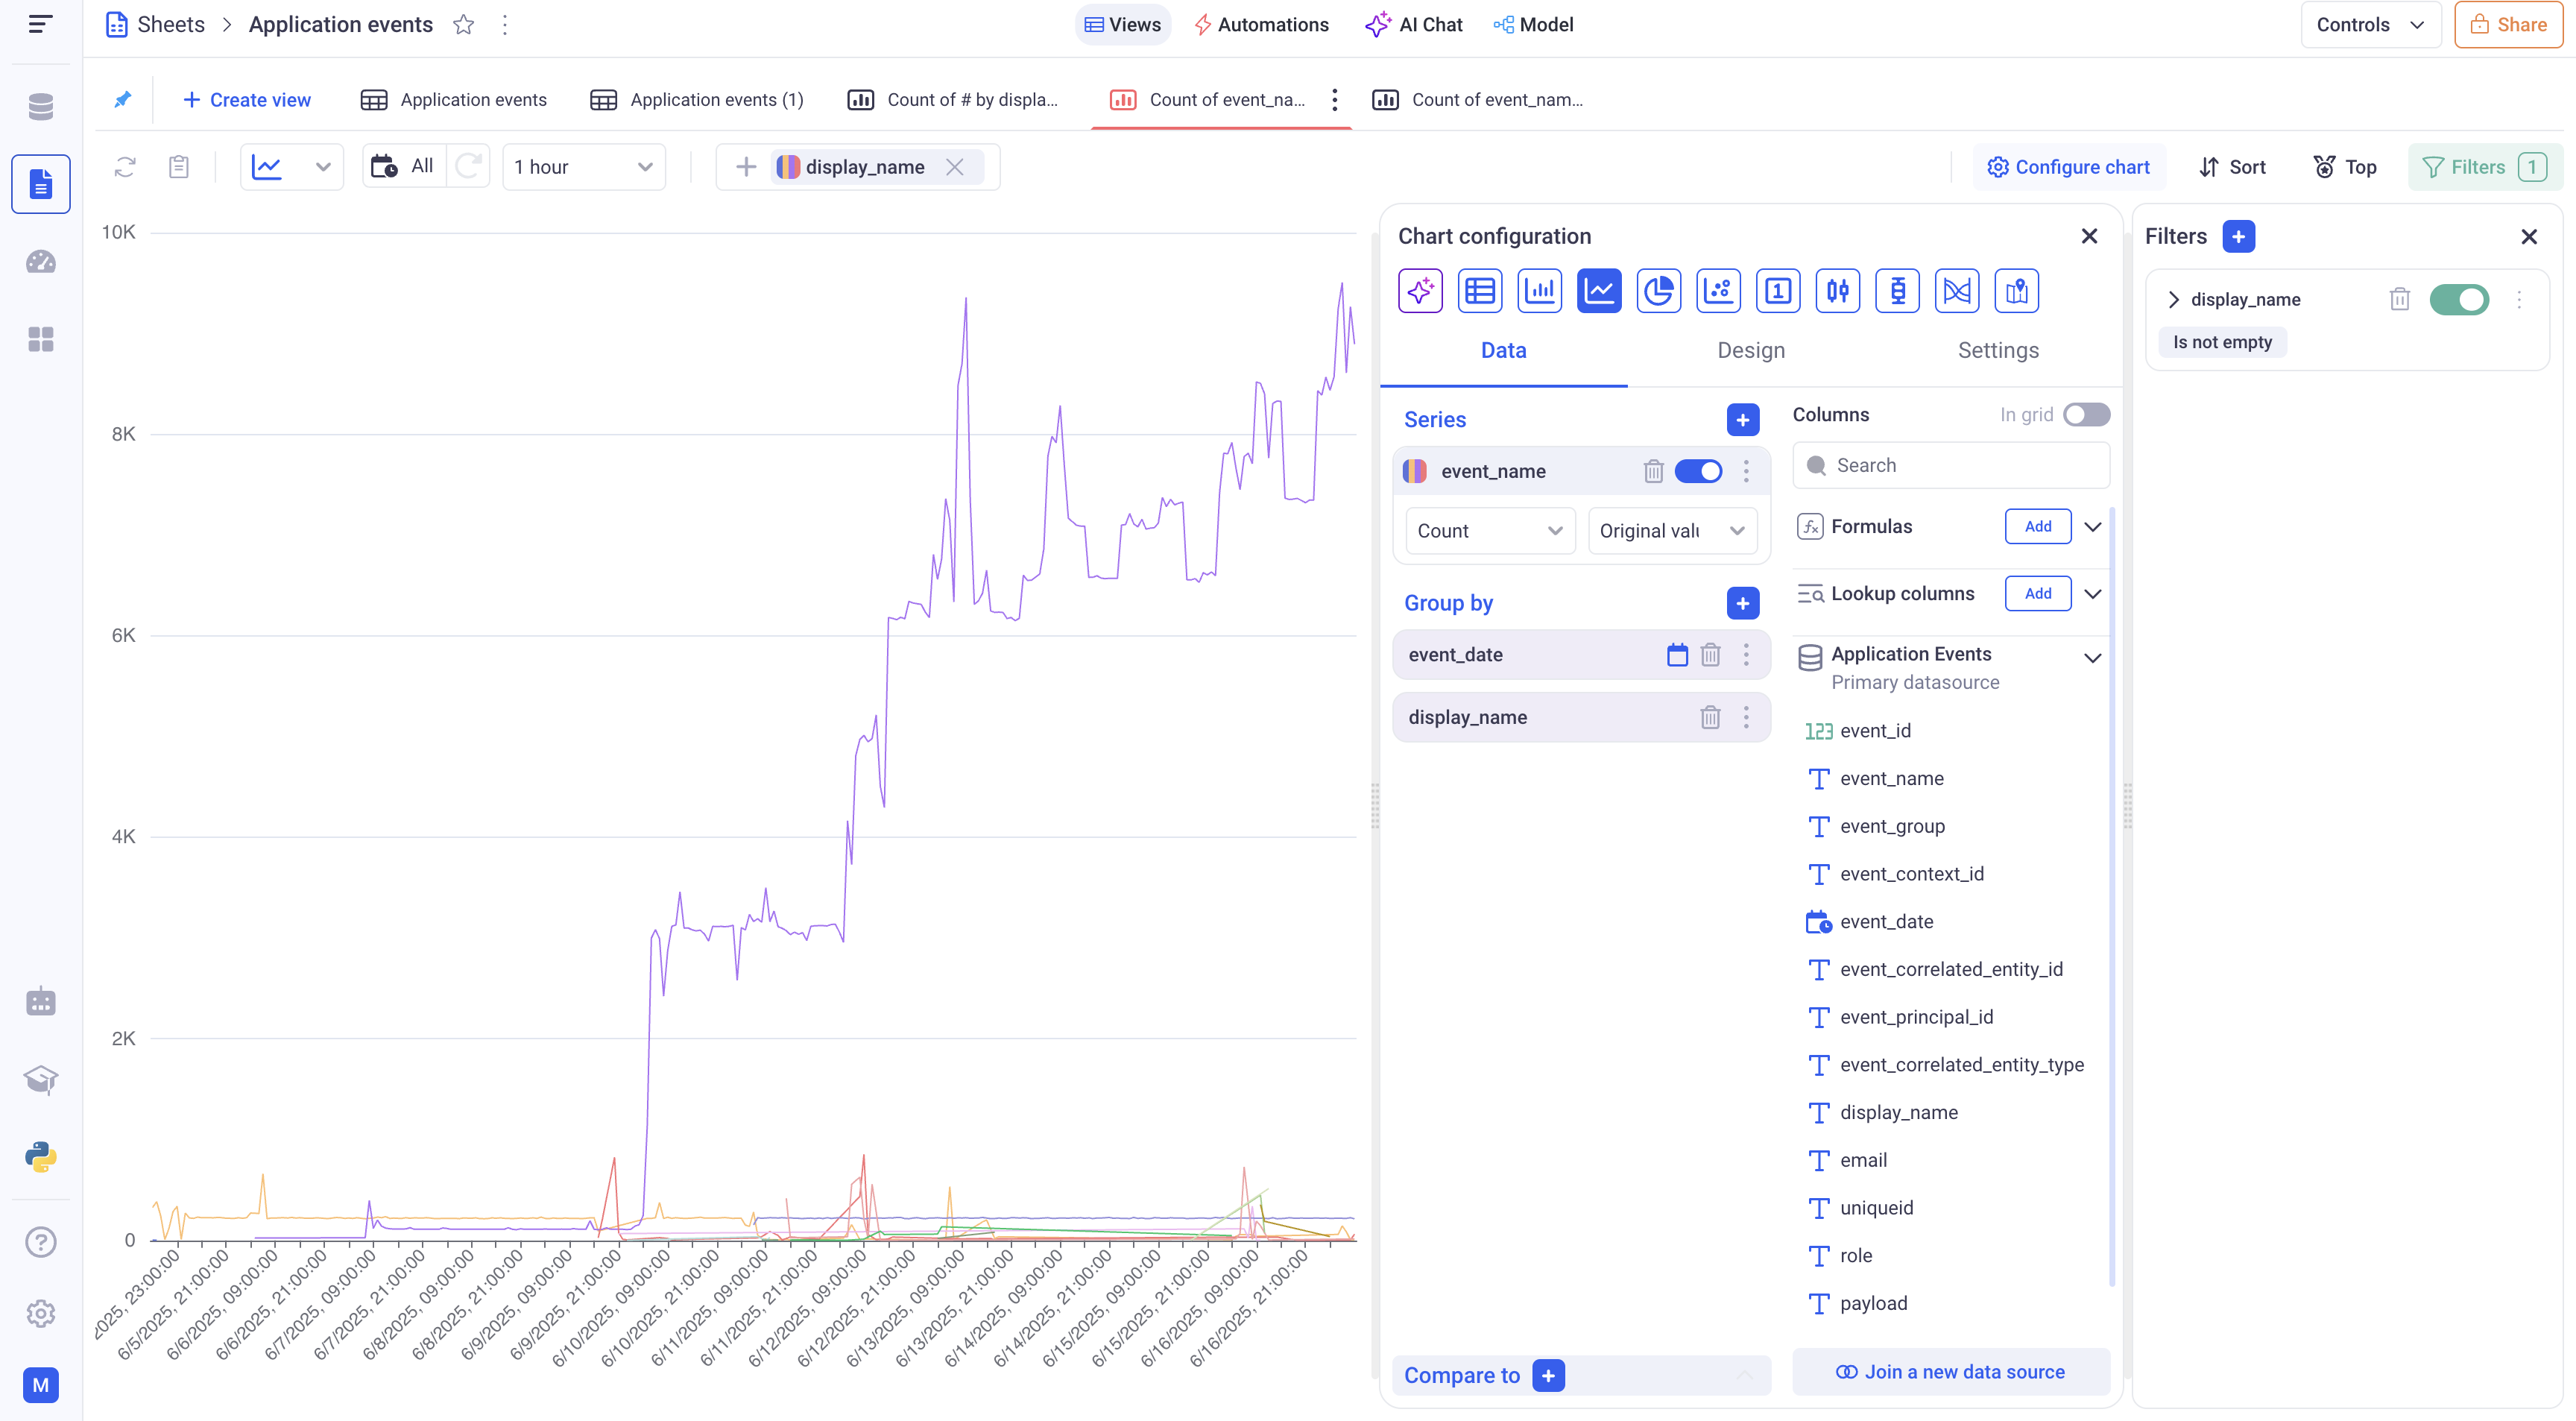Delete the event_name series with trash icon
Viewport: 2576px width, 1421px height.
[1653, 471]
